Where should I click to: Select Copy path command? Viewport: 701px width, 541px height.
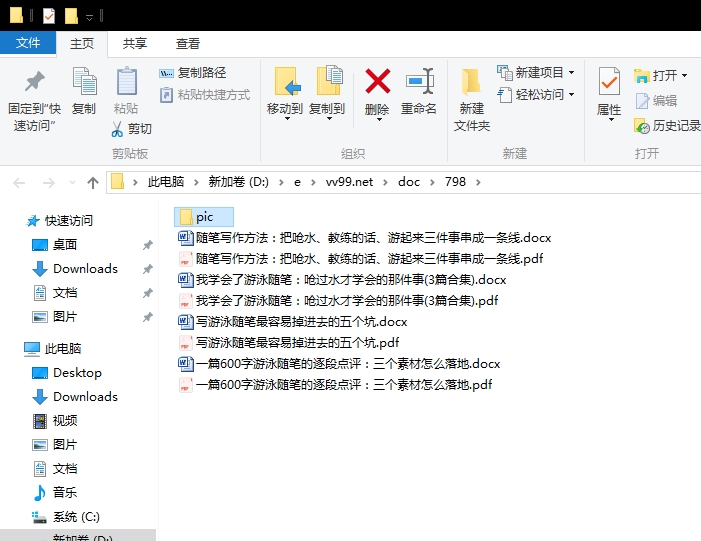pyautogui.click(x=193, y=73)
